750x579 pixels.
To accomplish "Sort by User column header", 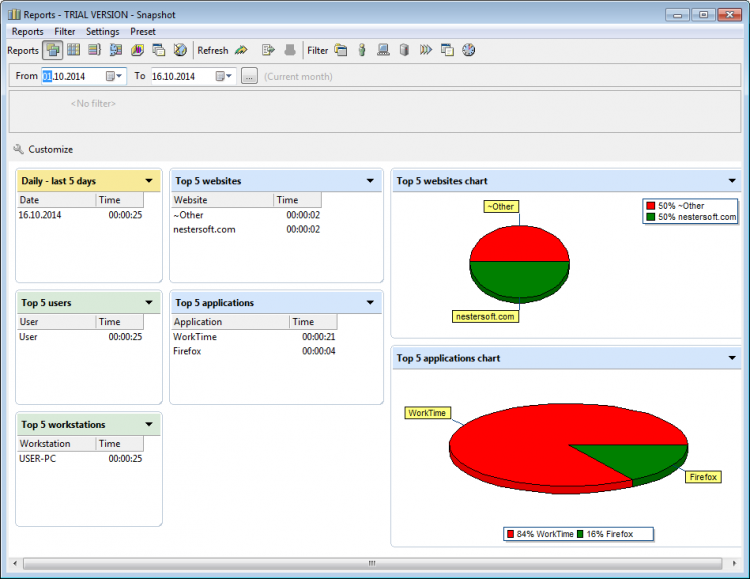I will pos(56,322).
